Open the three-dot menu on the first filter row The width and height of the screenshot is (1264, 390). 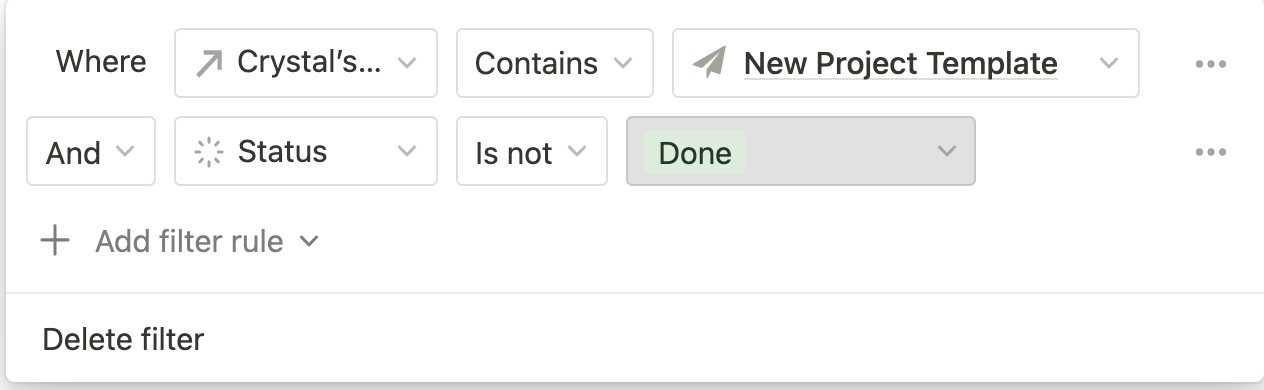[x=1211, y=64]
